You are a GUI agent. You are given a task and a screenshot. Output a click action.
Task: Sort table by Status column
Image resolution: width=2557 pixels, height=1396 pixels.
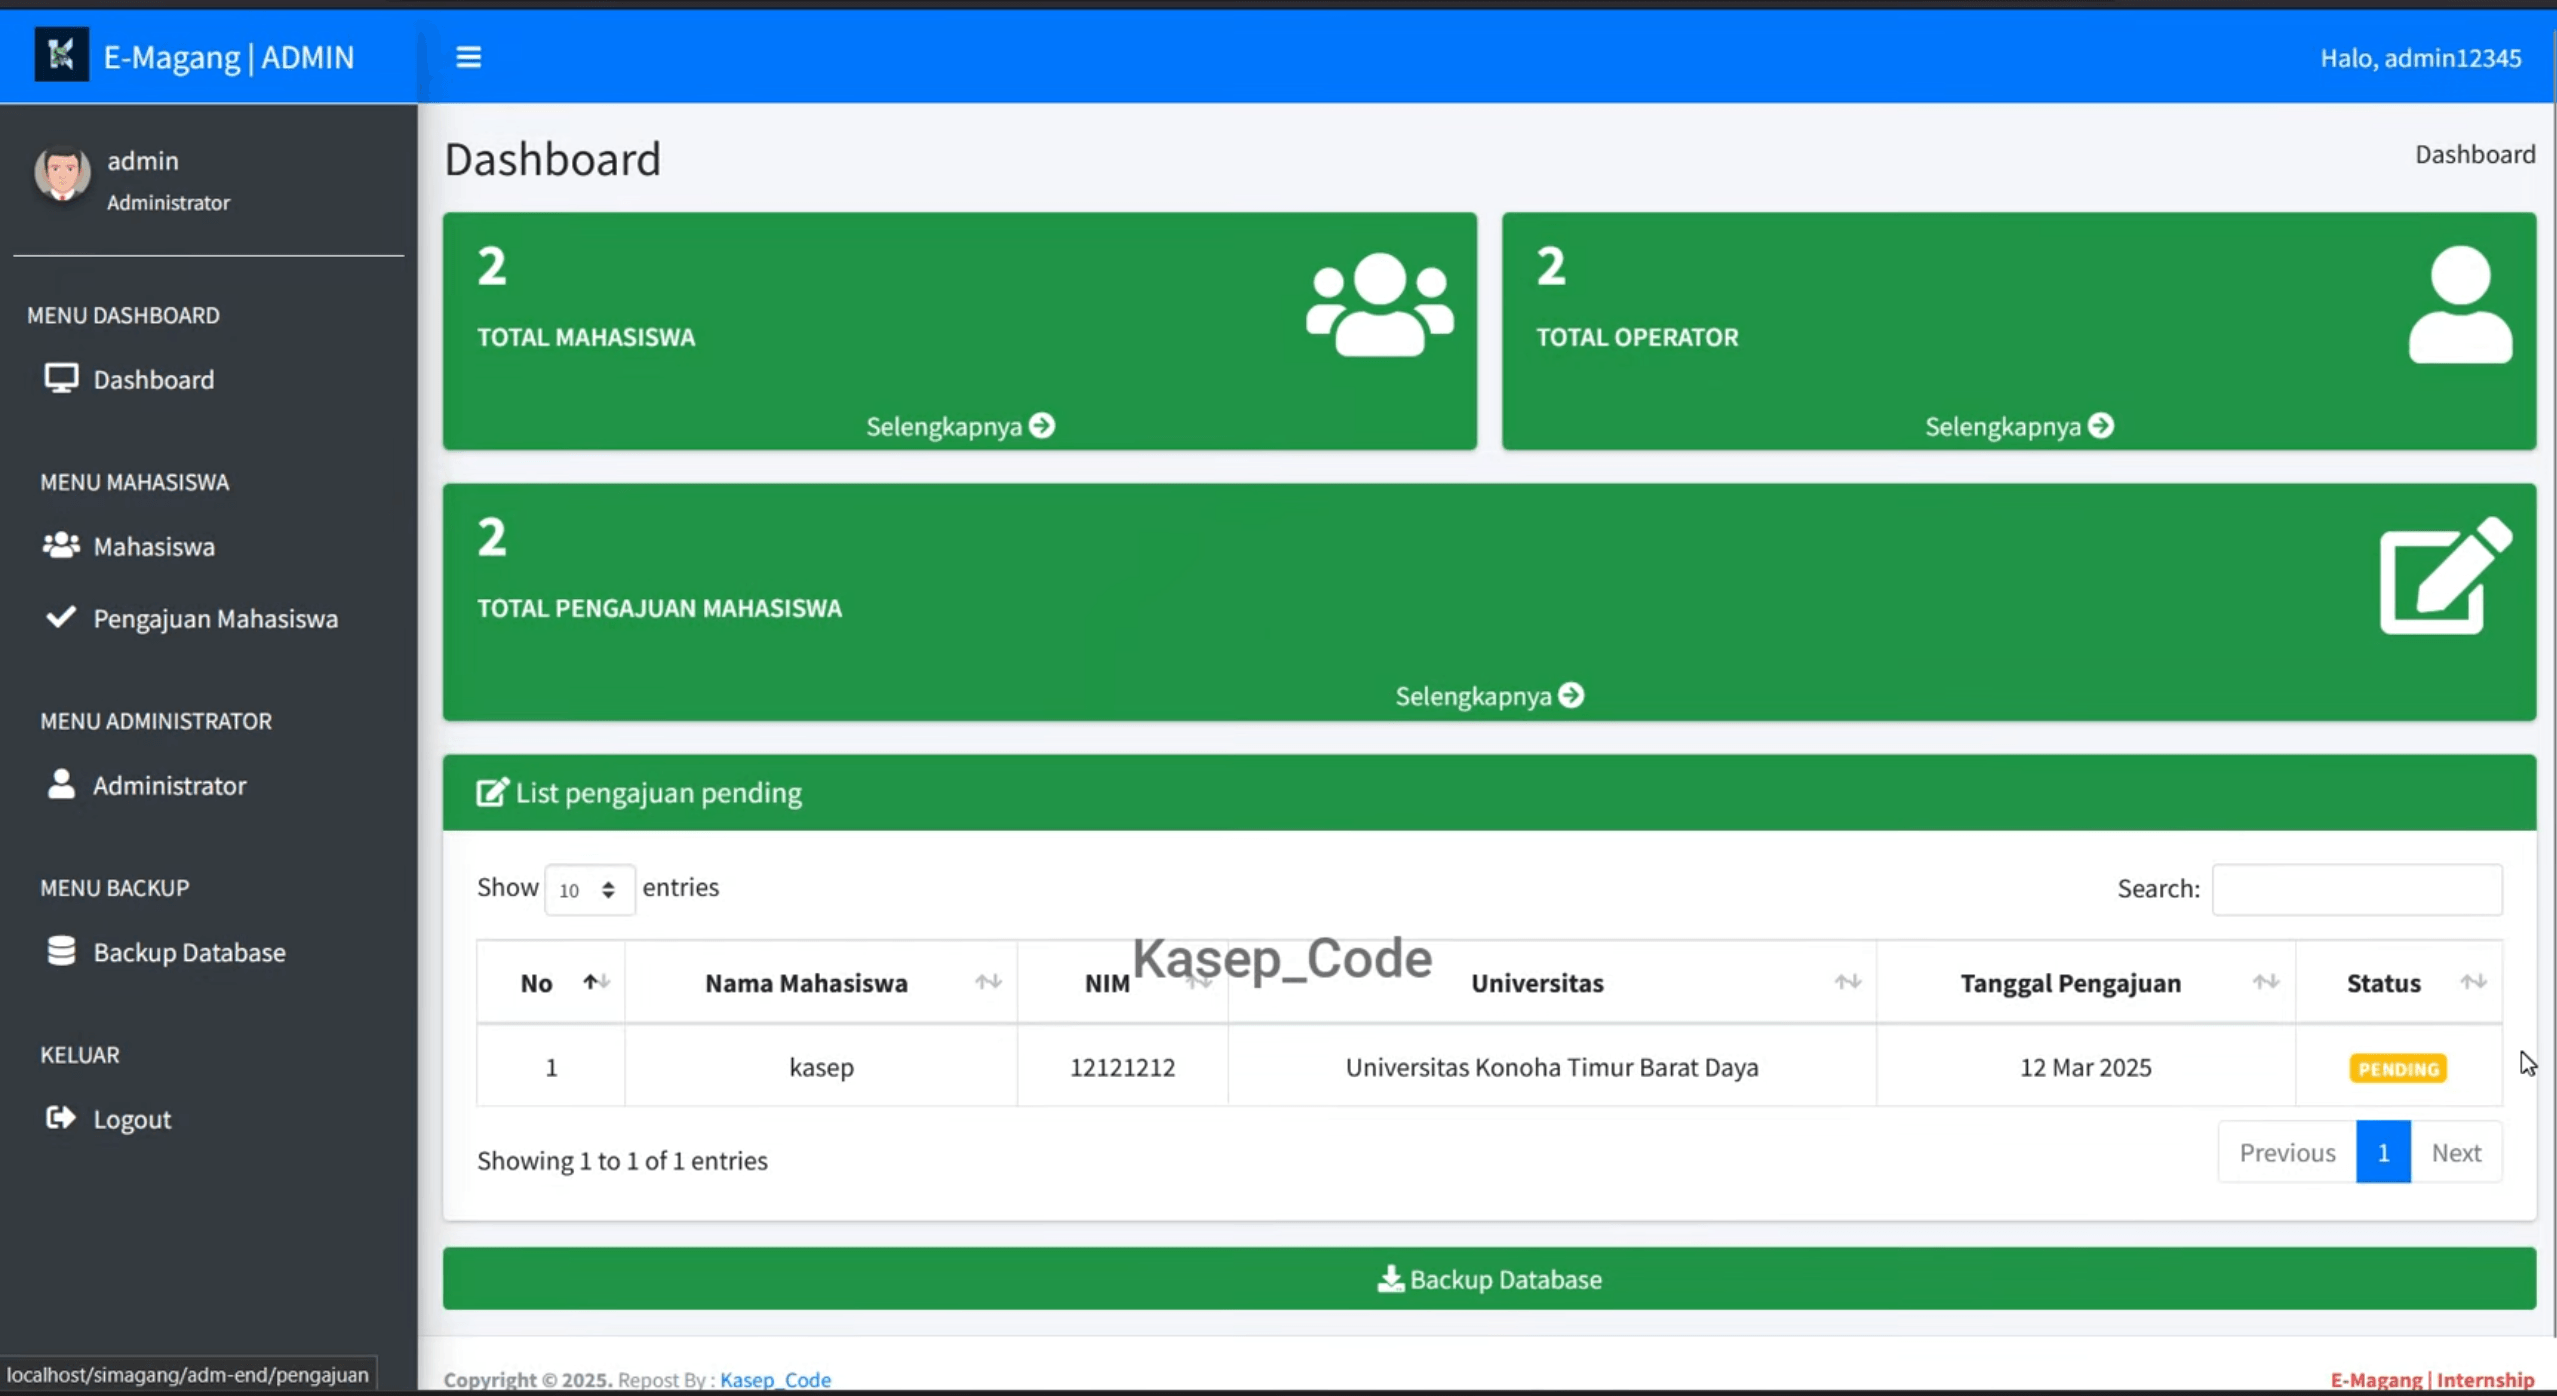(2399, 983)
